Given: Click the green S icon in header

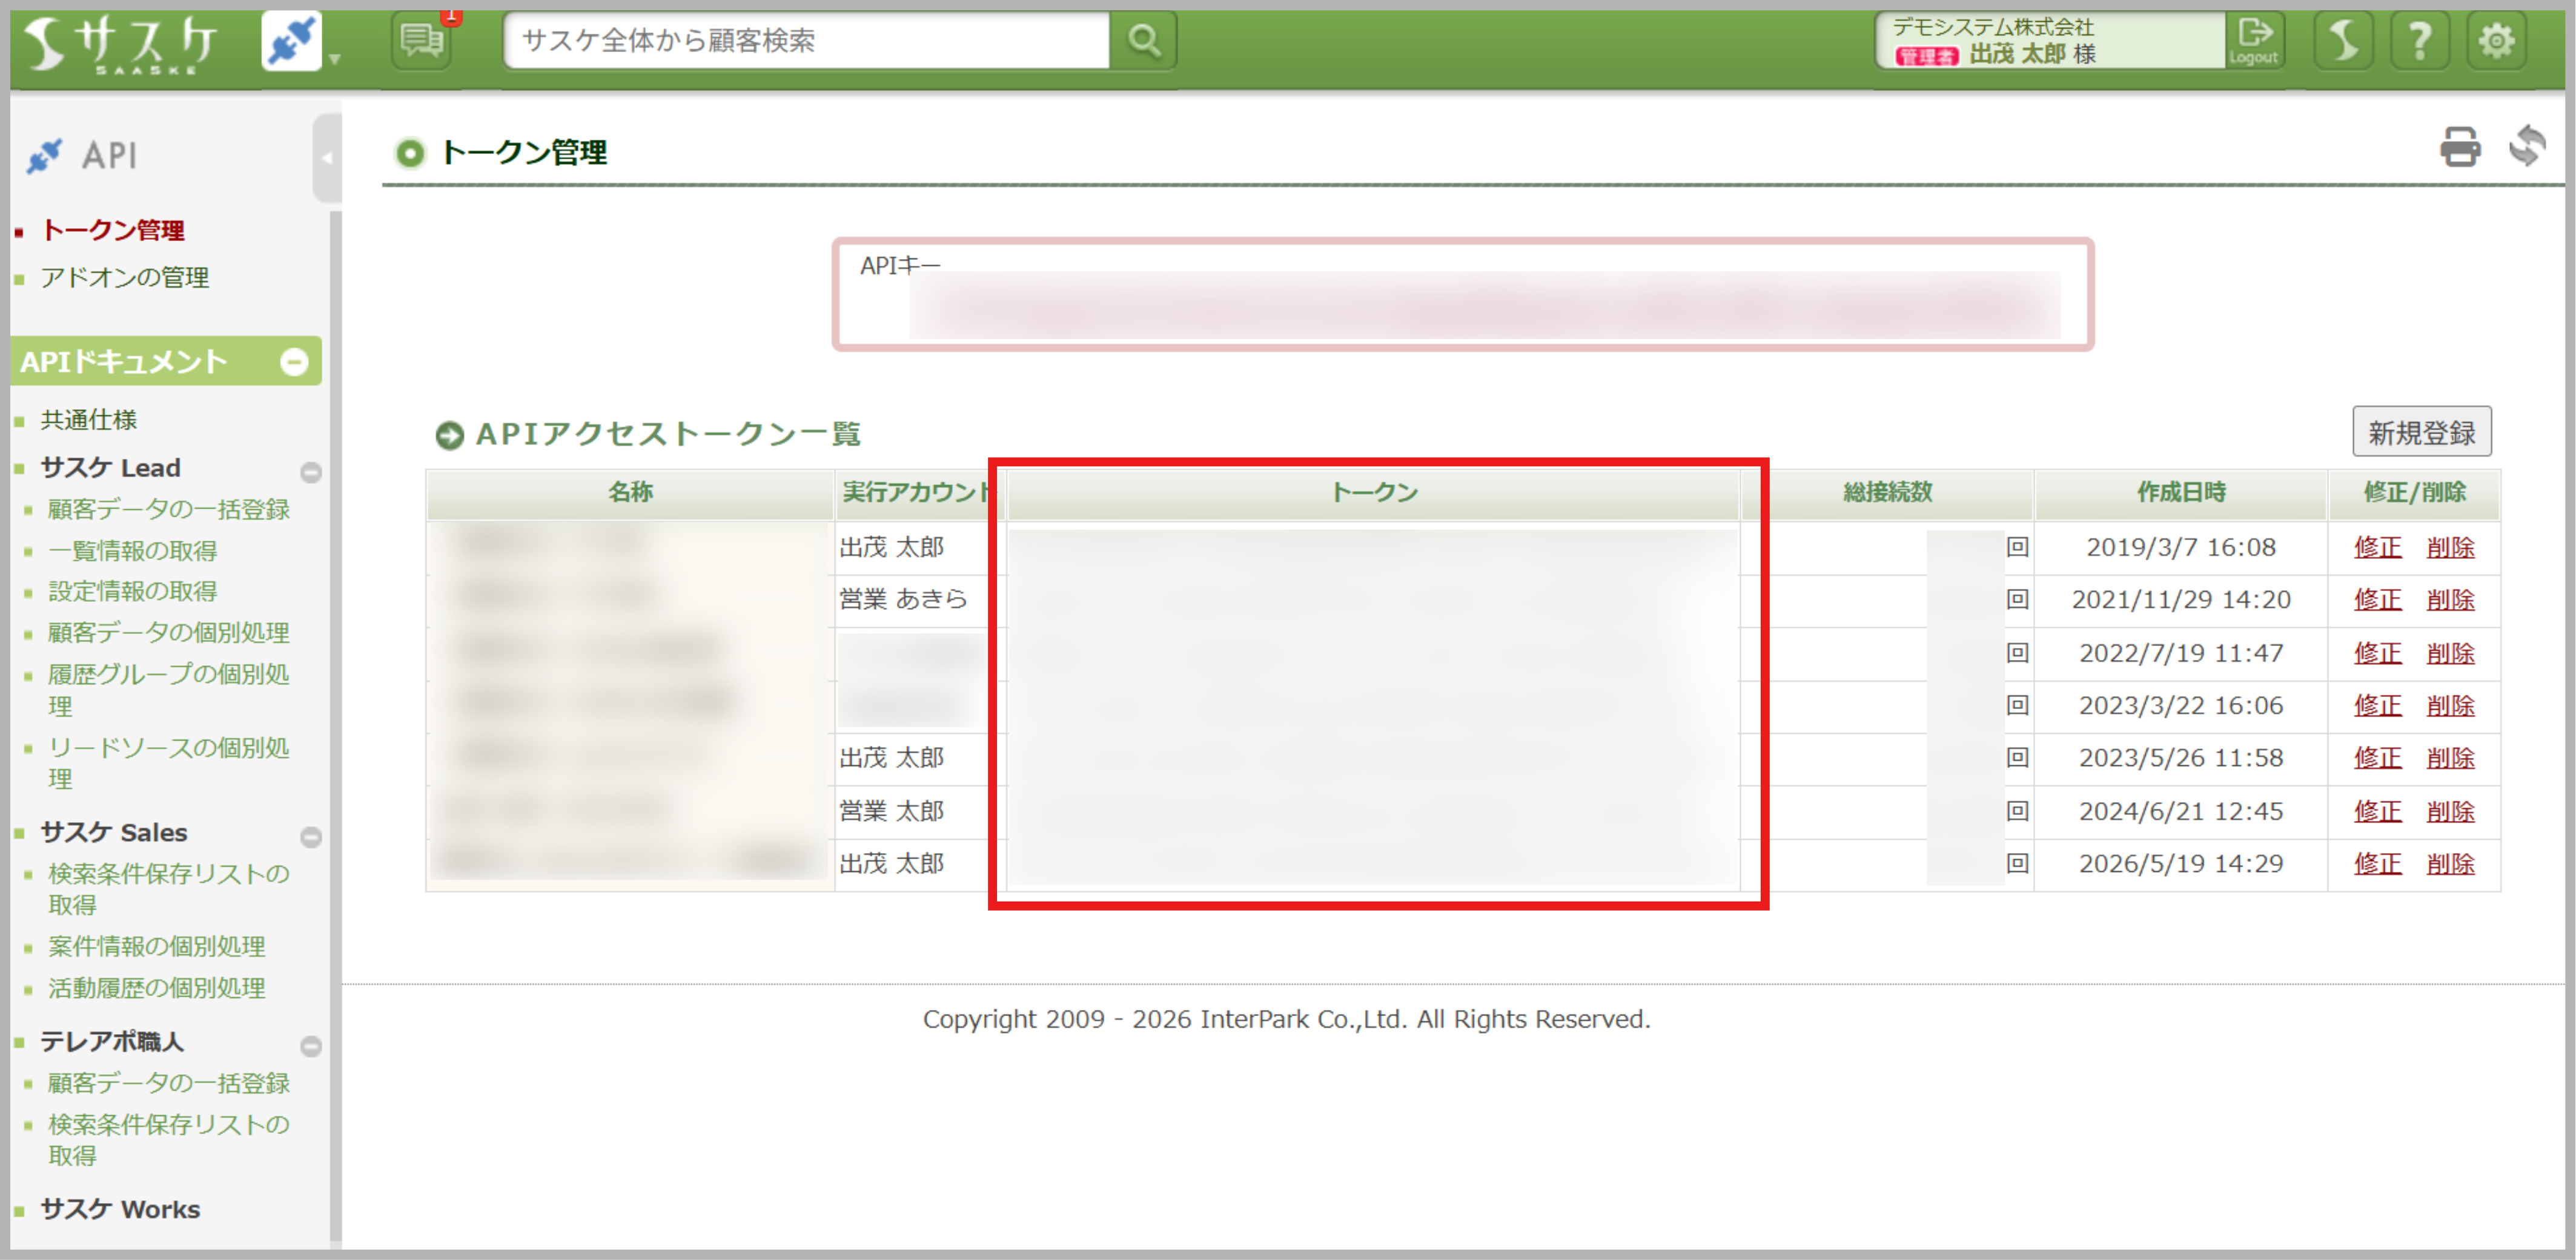Looking at the screenshot, I should pyautogui.click(x=2343, y=41).
